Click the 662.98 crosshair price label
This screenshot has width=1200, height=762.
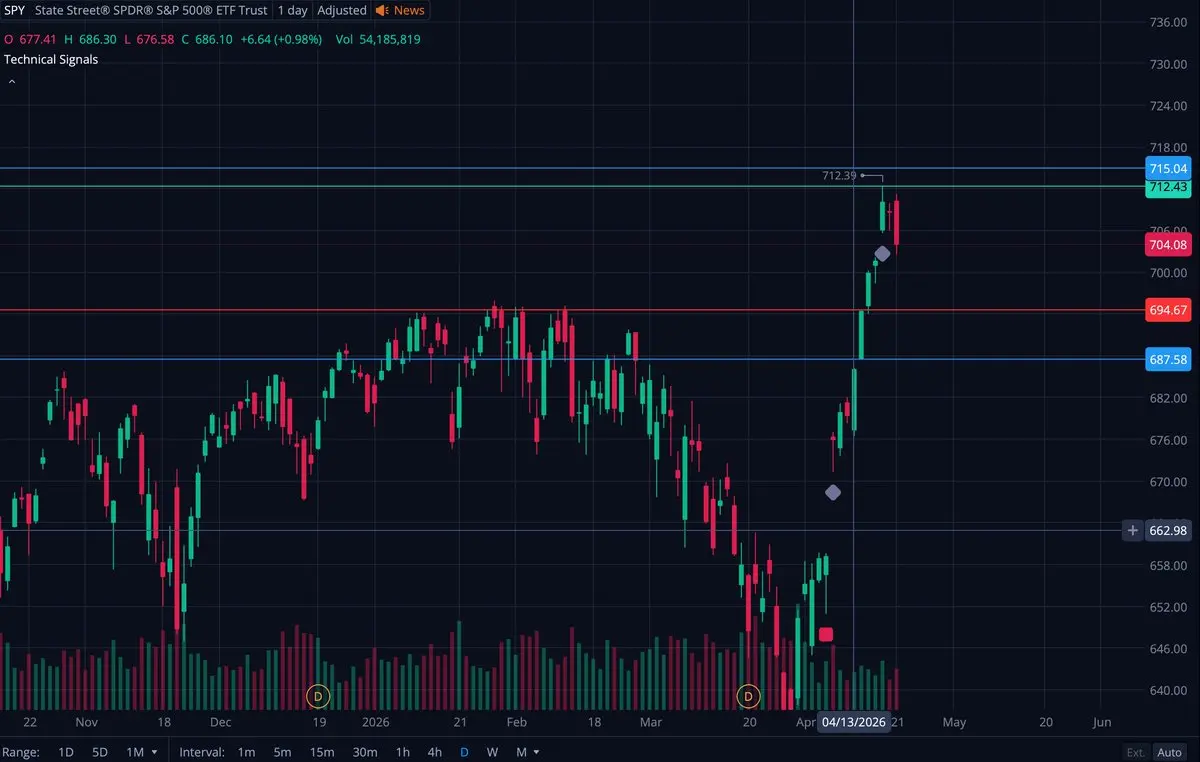(1168, 531)
